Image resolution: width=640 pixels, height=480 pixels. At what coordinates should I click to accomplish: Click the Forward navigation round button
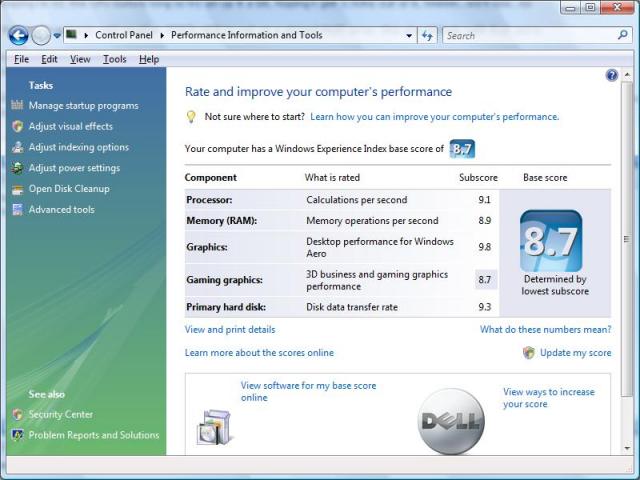tap(41, 36)
